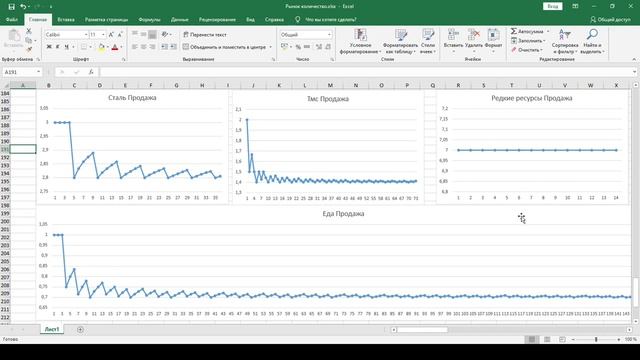Click Перенести текст wrap text button
The height and width of the screenshot is (360, 640).
click(205, 35)
